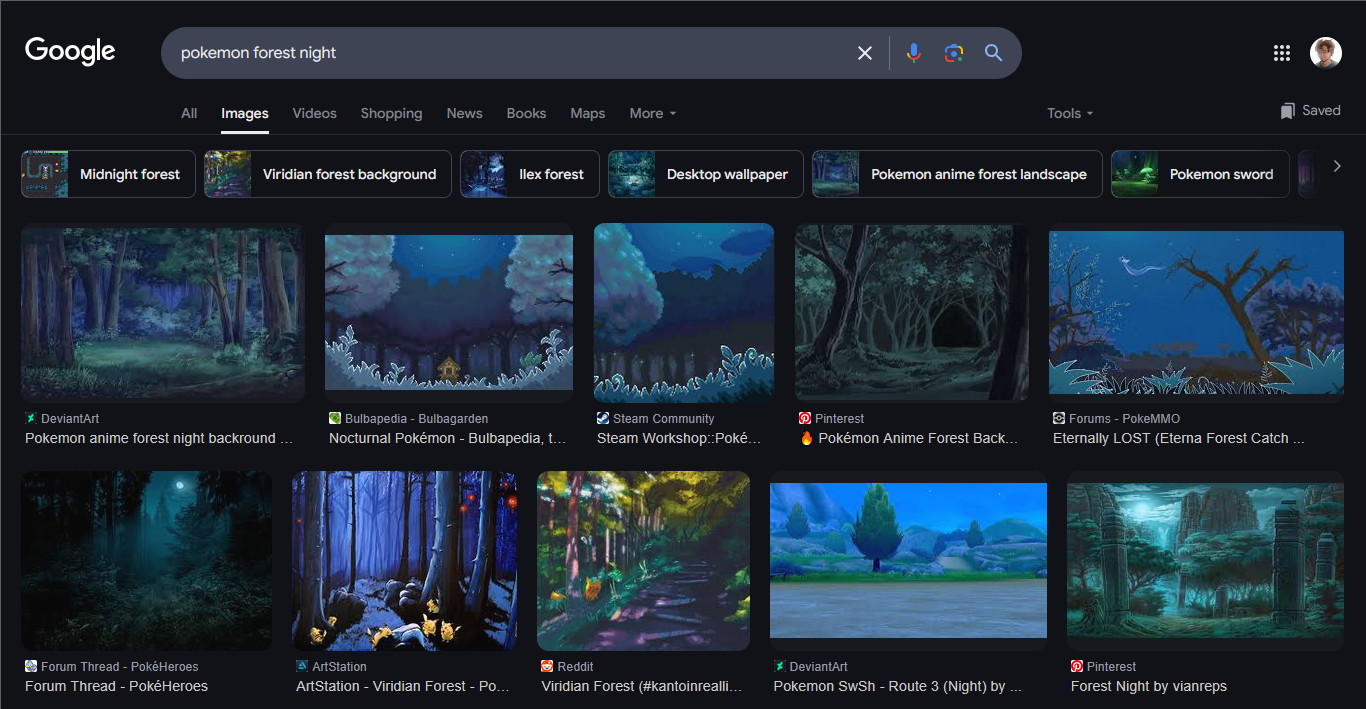Switch to the Videos tab

click(x=314, y=113)
